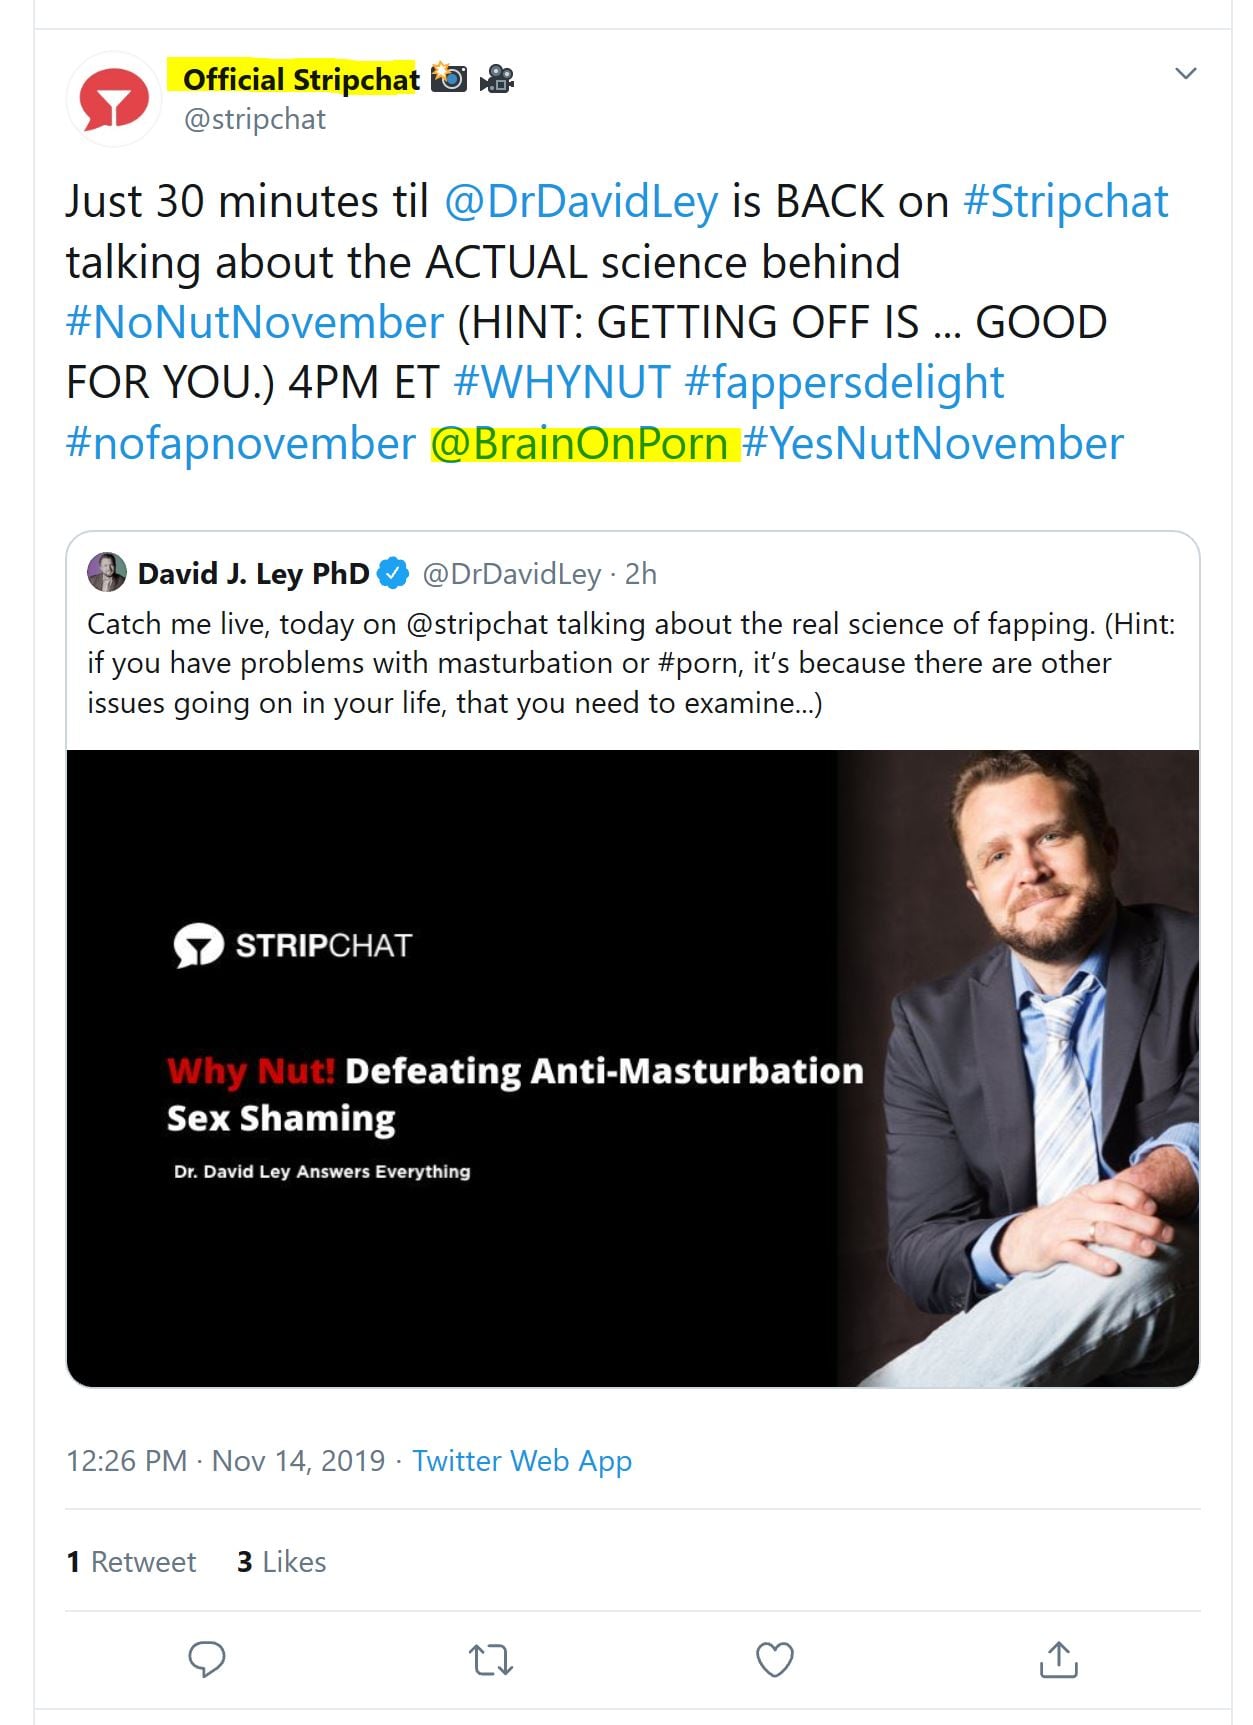Viewport: 1253px width, 1725px height.
Task: Share the tweet via upload arrow icon
Action: 1058,1659
